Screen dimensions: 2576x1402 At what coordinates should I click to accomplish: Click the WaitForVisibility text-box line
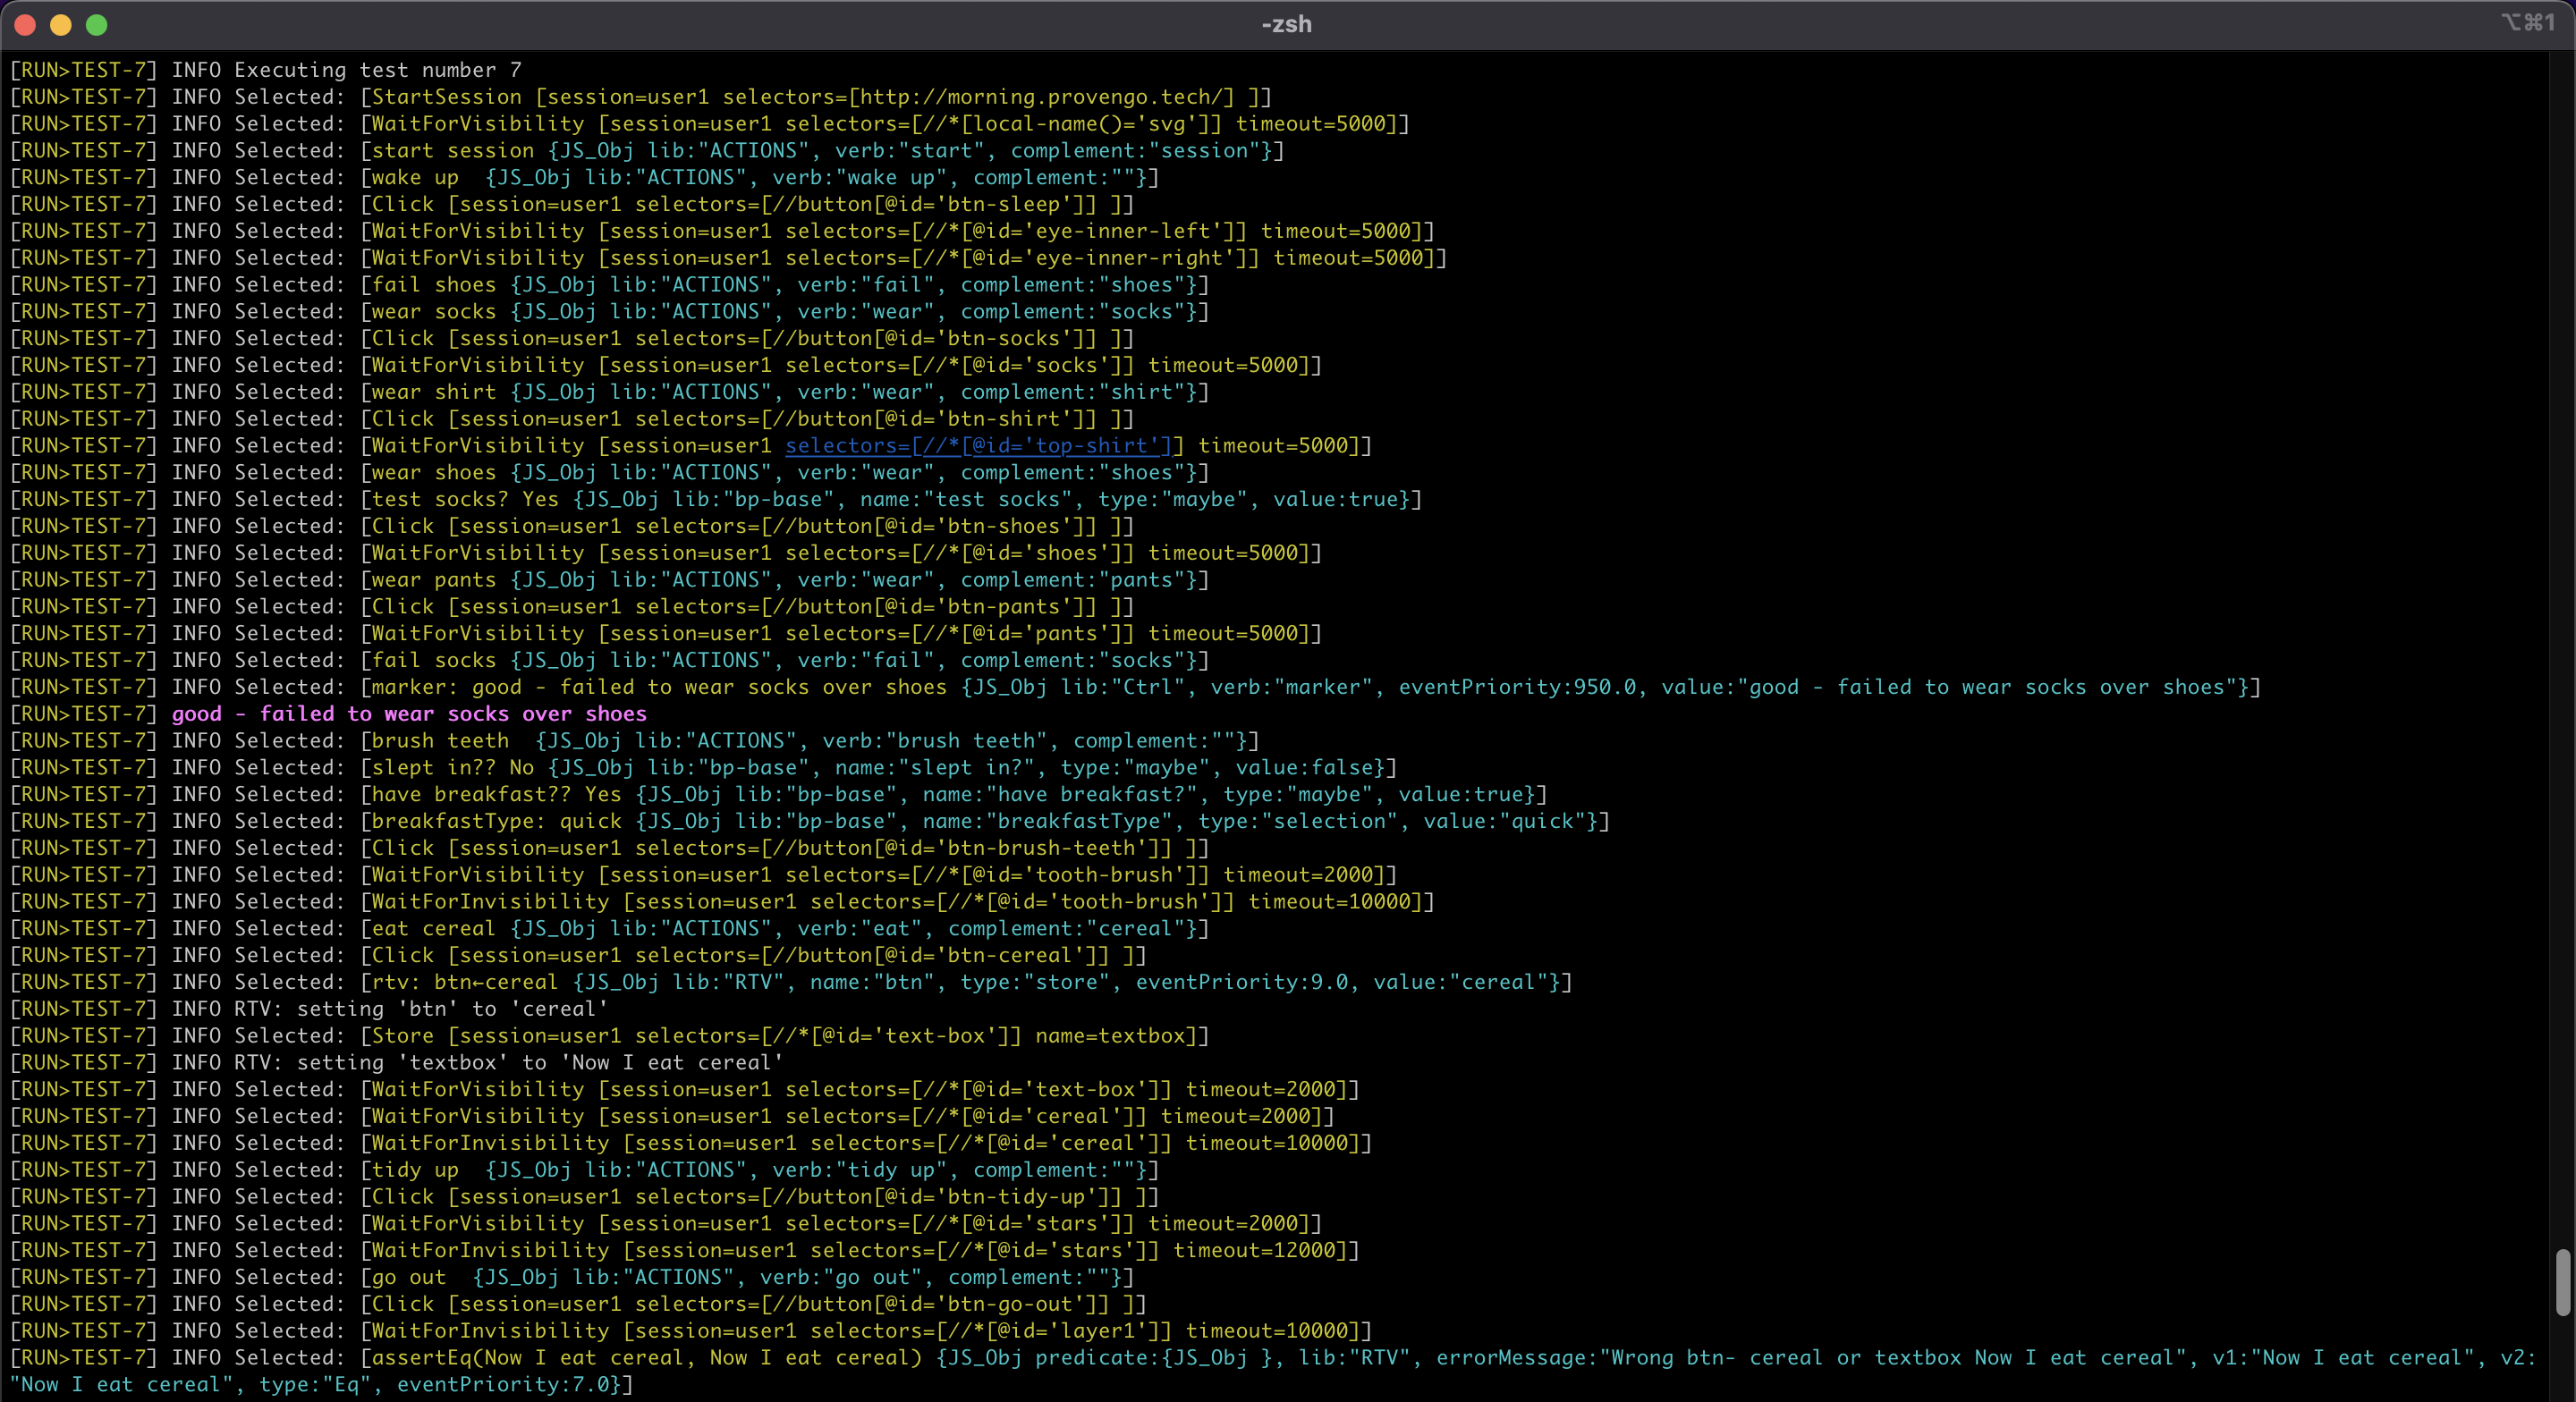pos(685,1090)
